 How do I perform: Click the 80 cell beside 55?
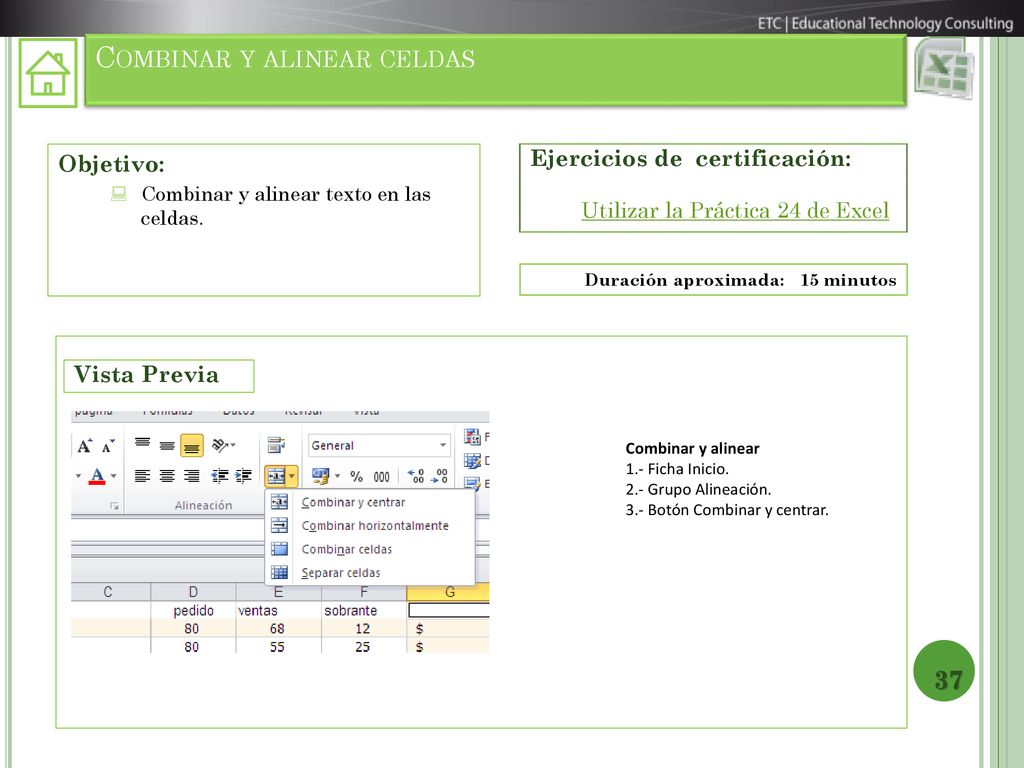pyautogui.click(x=193, y=647)
